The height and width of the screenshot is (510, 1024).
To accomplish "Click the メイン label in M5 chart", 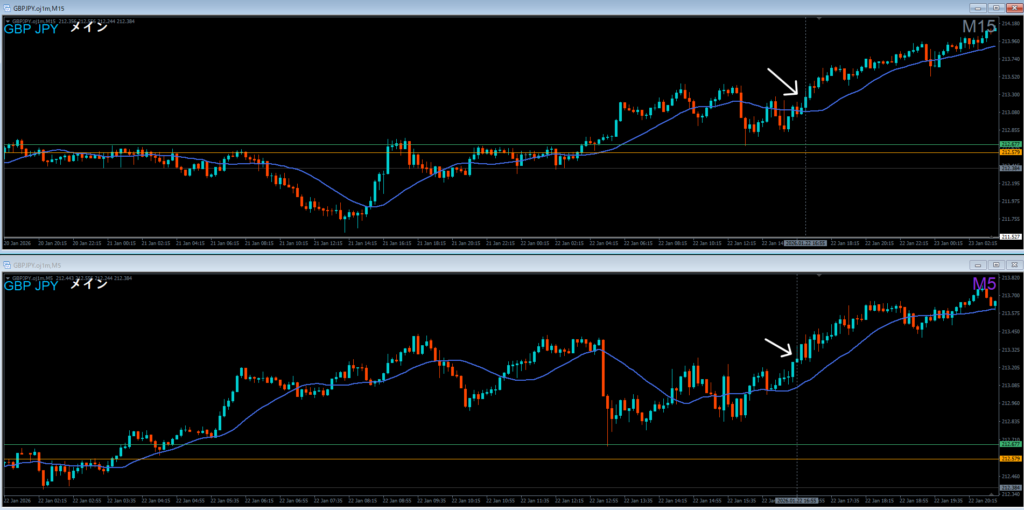I will click(88, 286).
